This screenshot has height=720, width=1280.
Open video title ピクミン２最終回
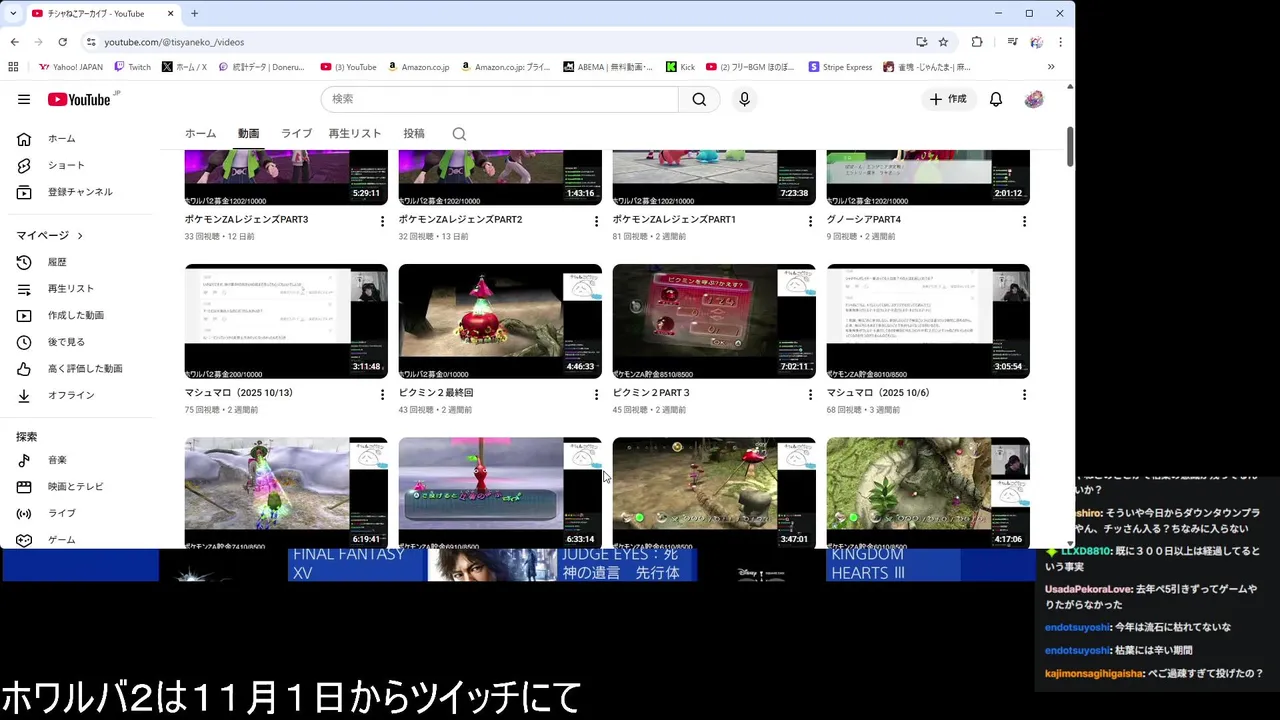point(436,393)
